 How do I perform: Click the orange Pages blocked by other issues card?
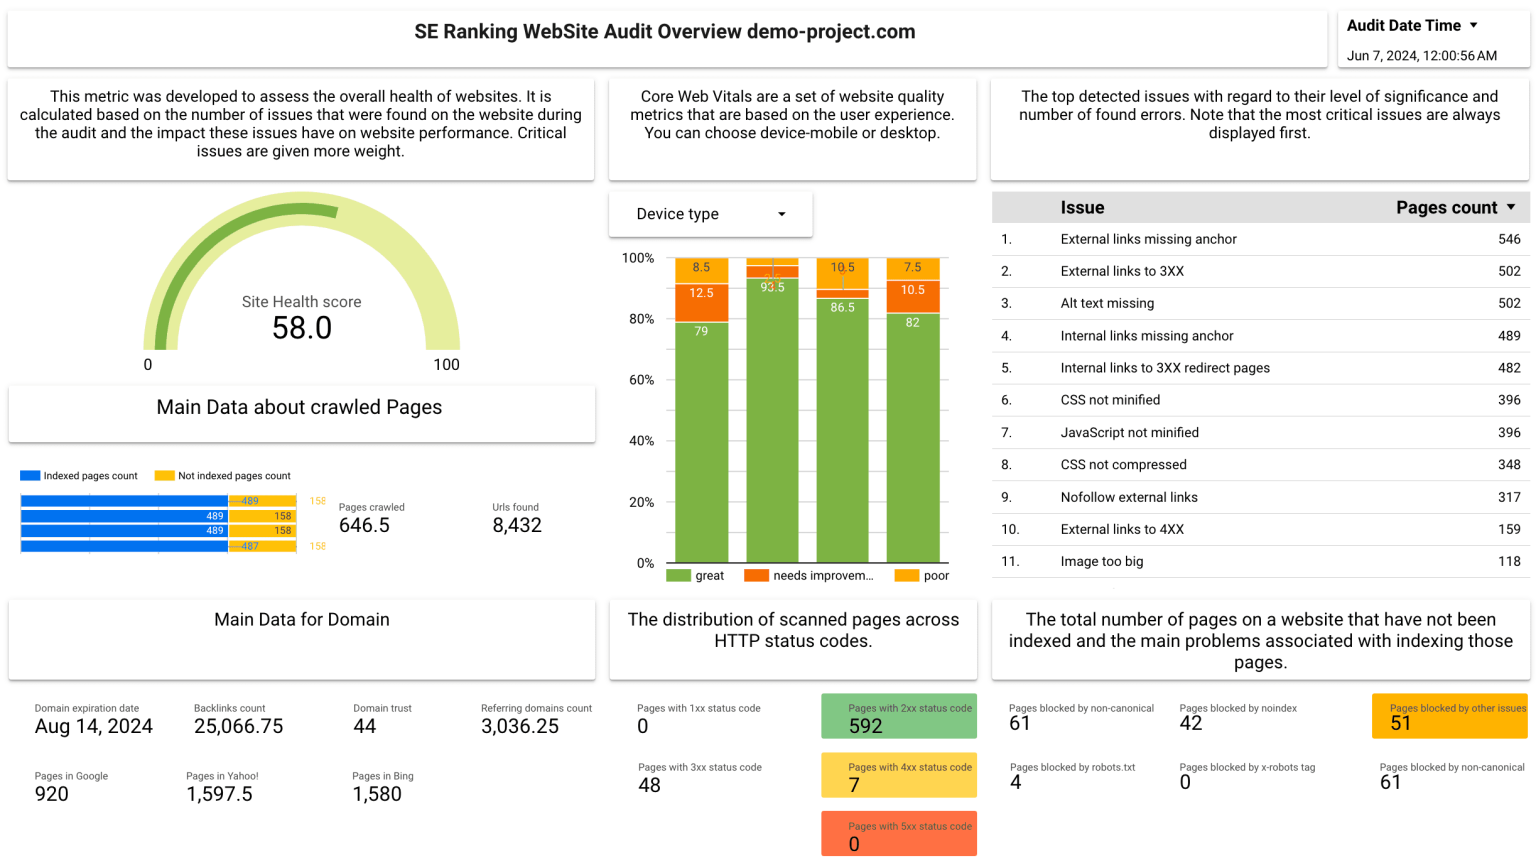(x=1449, y=716)
